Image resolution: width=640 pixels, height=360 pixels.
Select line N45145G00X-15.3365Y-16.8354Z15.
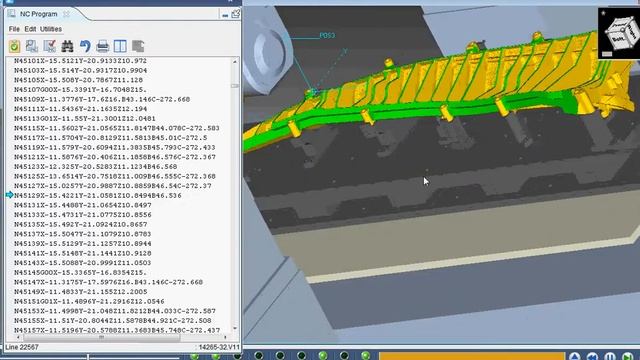pyautogui.click(x=80, y=273)
